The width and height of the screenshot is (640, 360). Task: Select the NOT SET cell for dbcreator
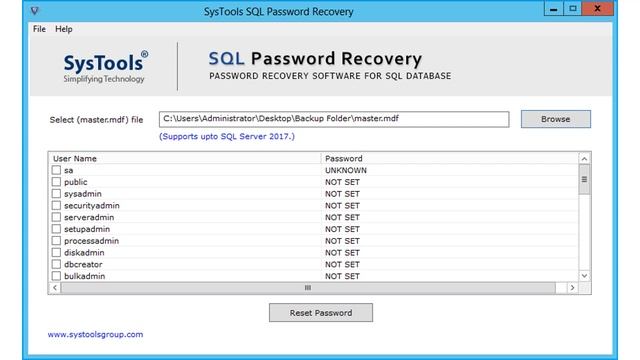pyautogui.click(x=342, y=264)
